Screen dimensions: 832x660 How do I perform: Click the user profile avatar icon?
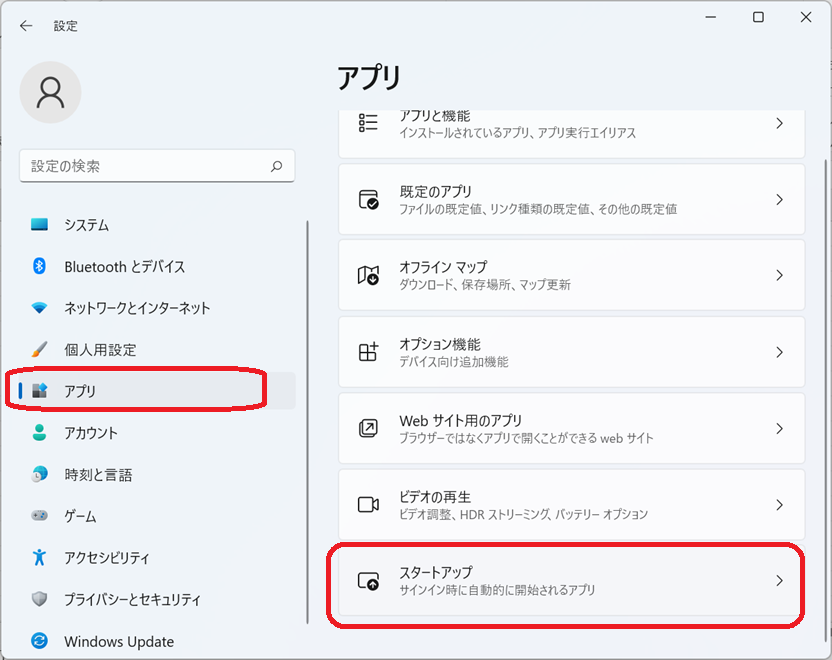50,92
